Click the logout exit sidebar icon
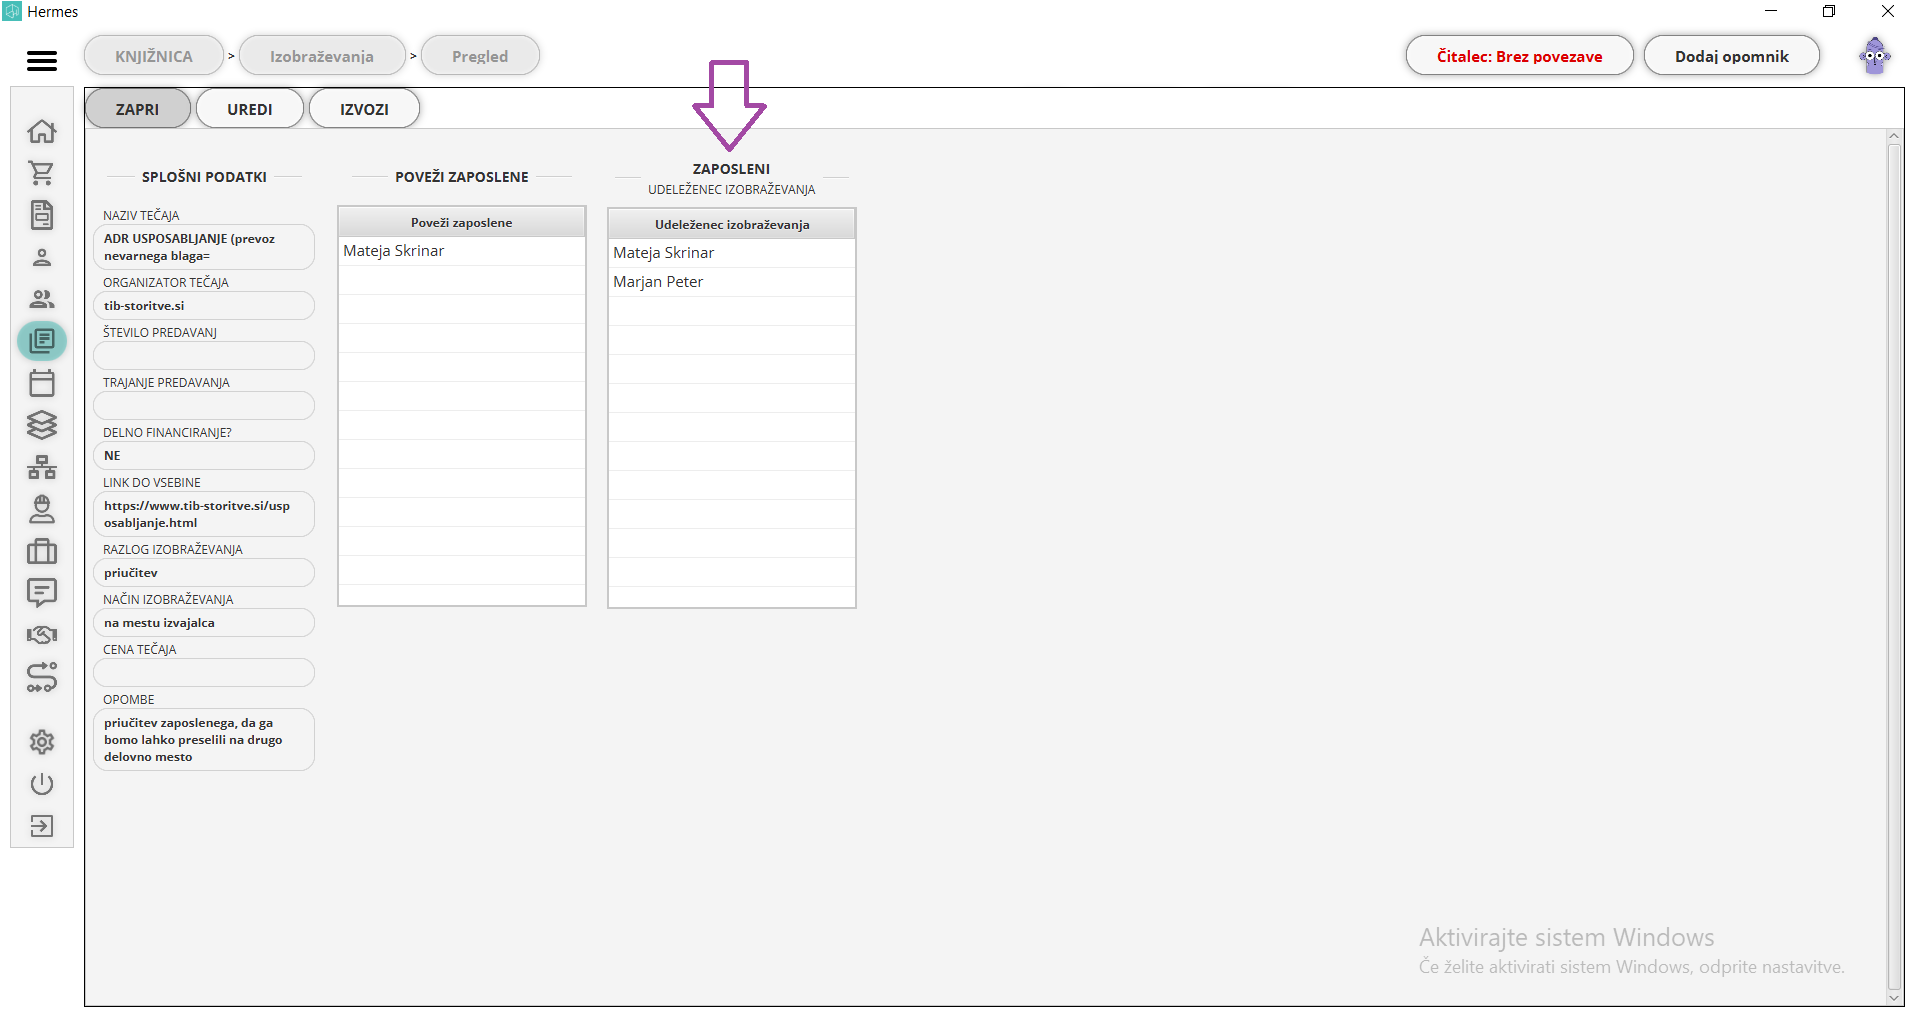This screenshot has height=1026, width=1915. [x=42, y=826]
